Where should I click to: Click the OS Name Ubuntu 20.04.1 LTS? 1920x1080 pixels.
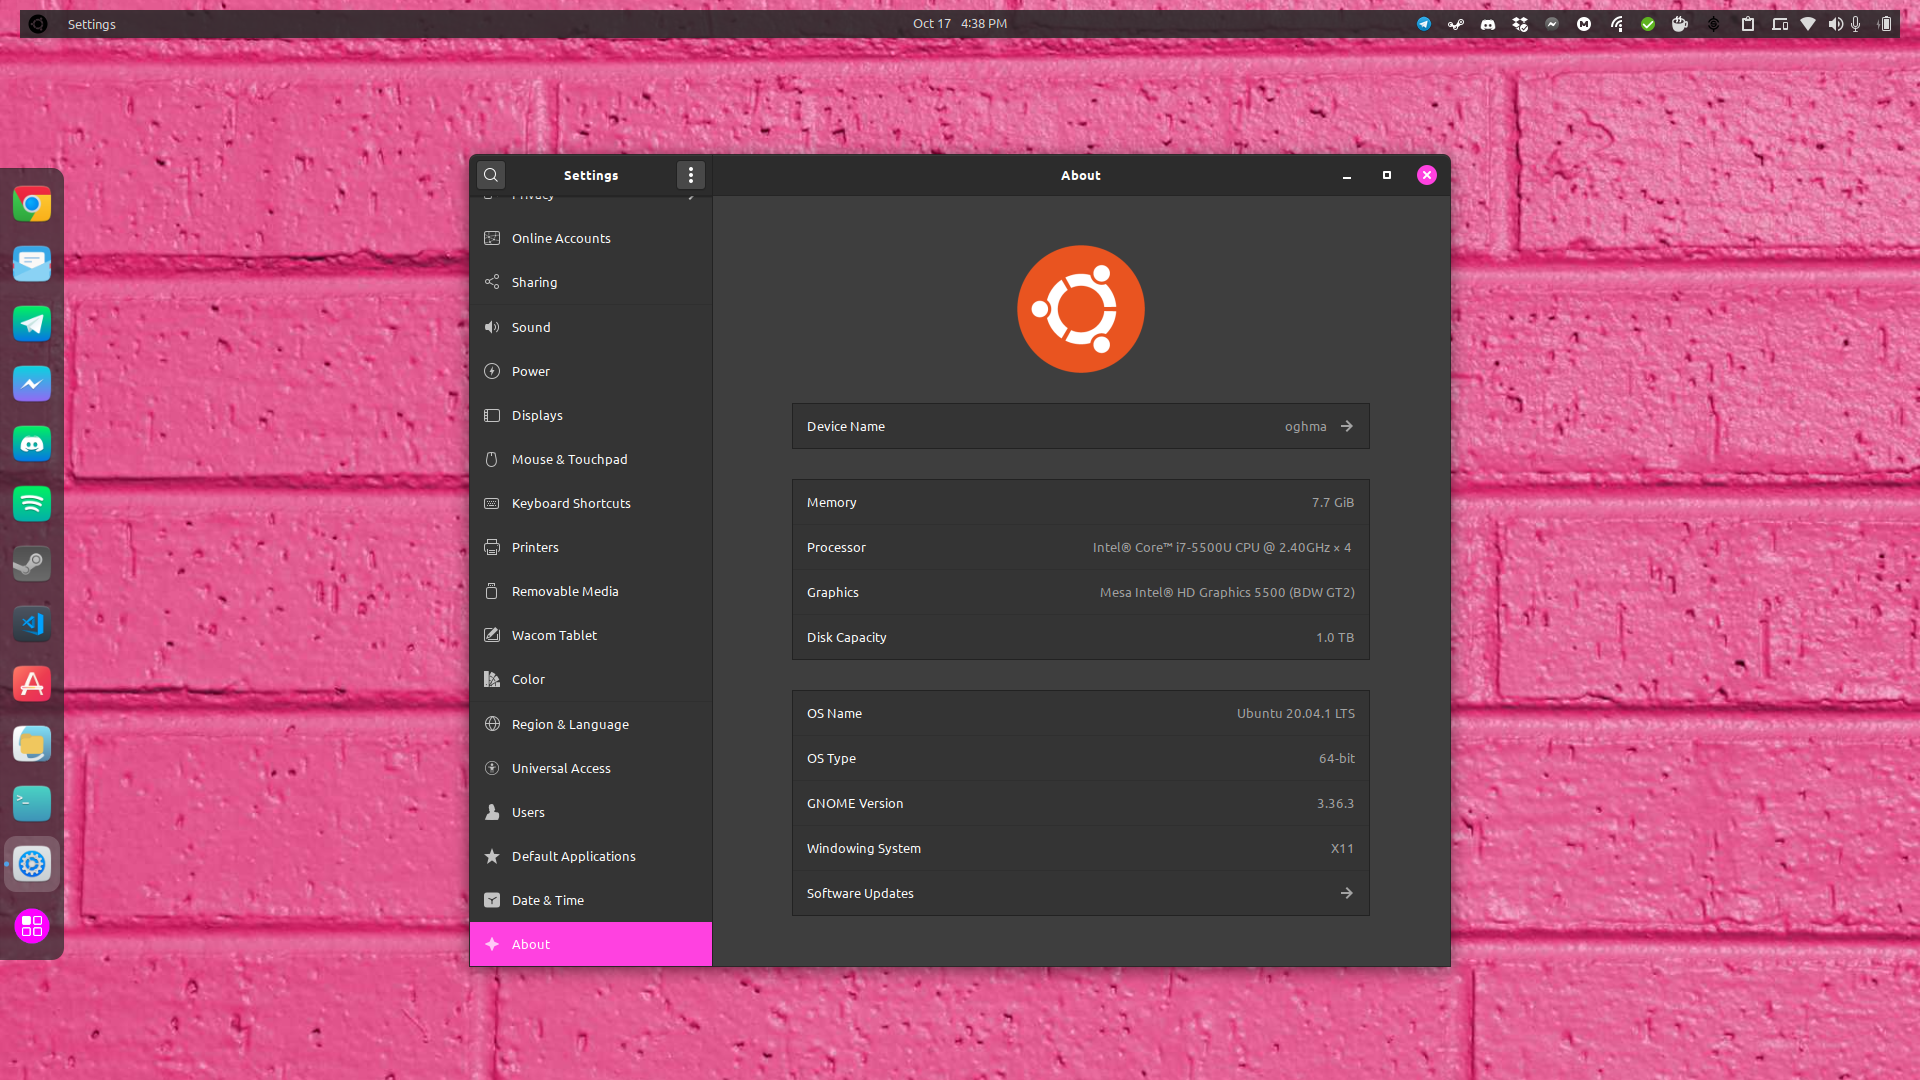(1296, 713)
